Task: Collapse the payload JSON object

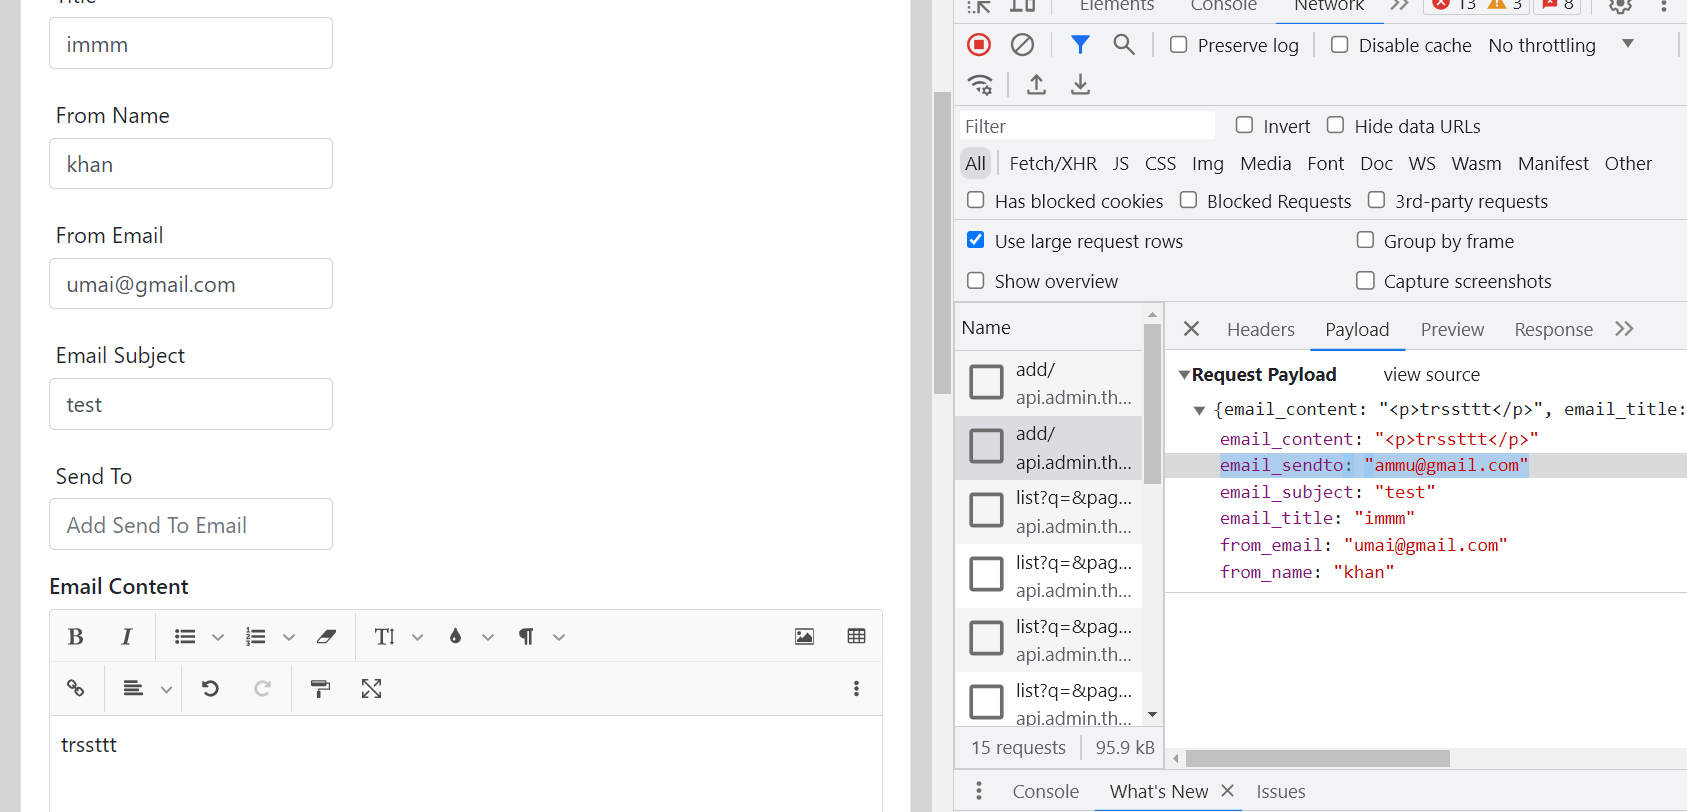Action: (1199, 410)
